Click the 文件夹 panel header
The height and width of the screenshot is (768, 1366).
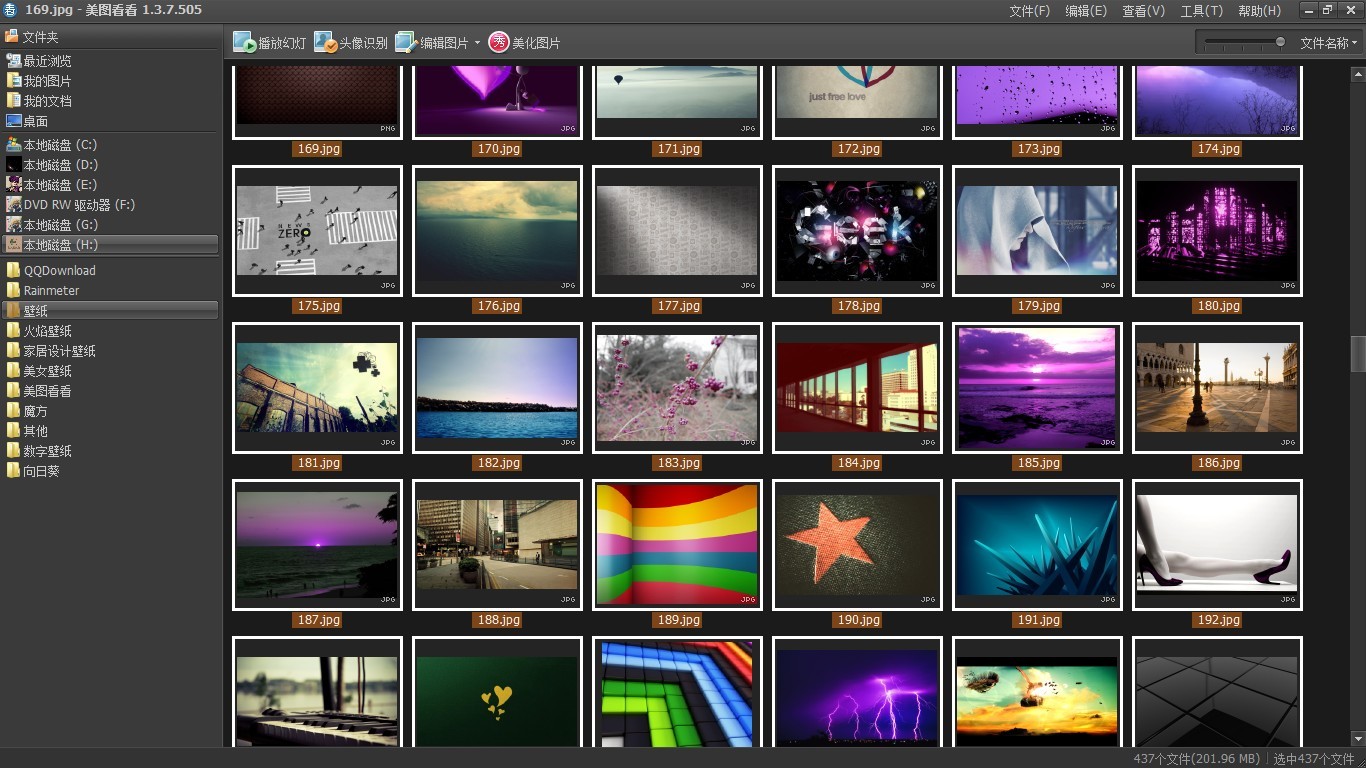[110, 37]
